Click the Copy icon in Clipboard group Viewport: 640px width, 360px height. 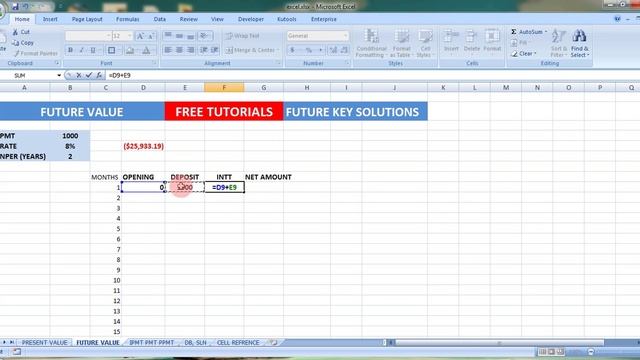click(x=16, y=42)
